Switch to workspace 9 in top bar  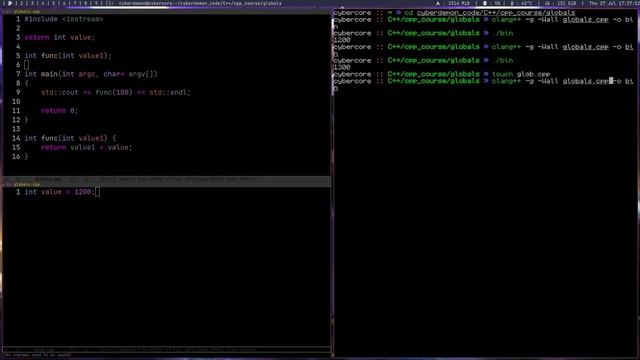[x=96, y=3]
